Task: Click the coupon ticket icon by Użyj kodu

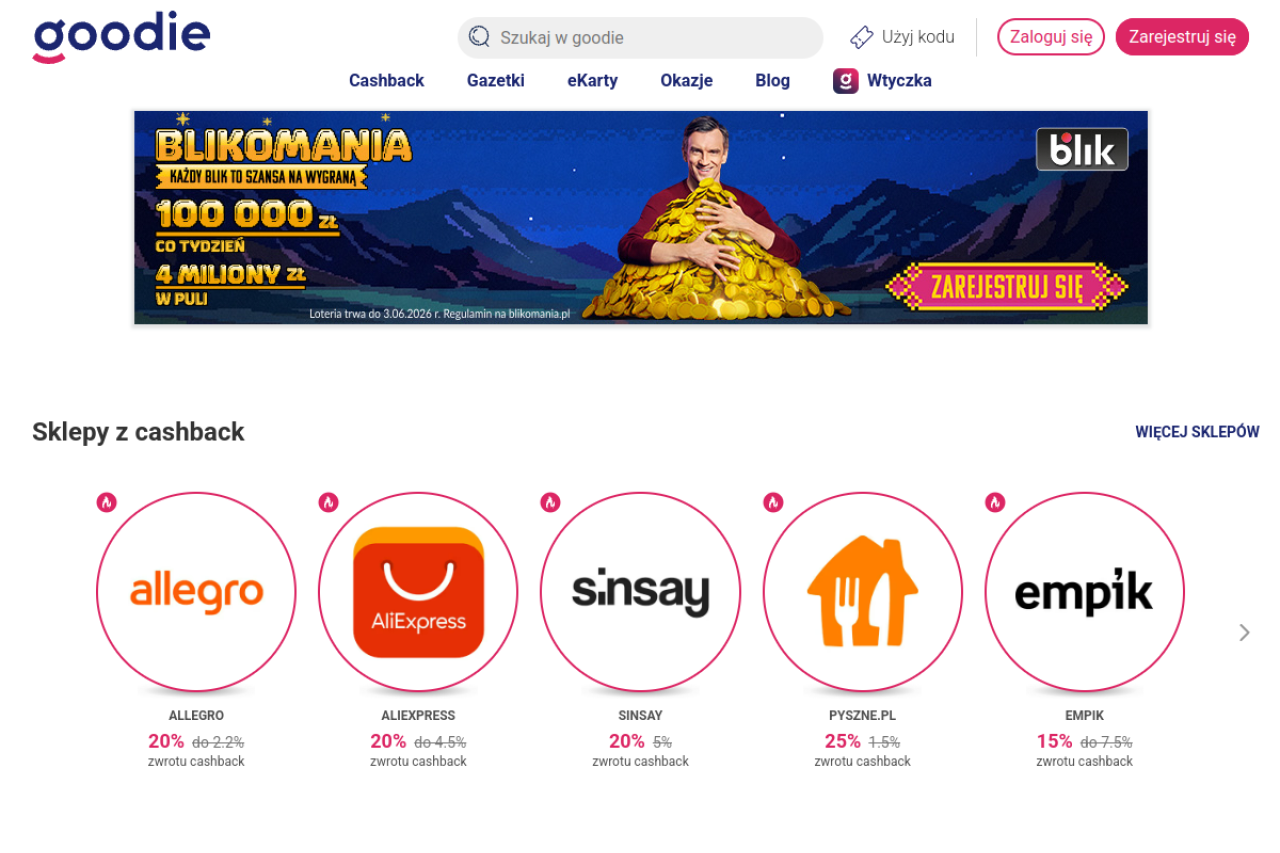Action: click(861, 37)
